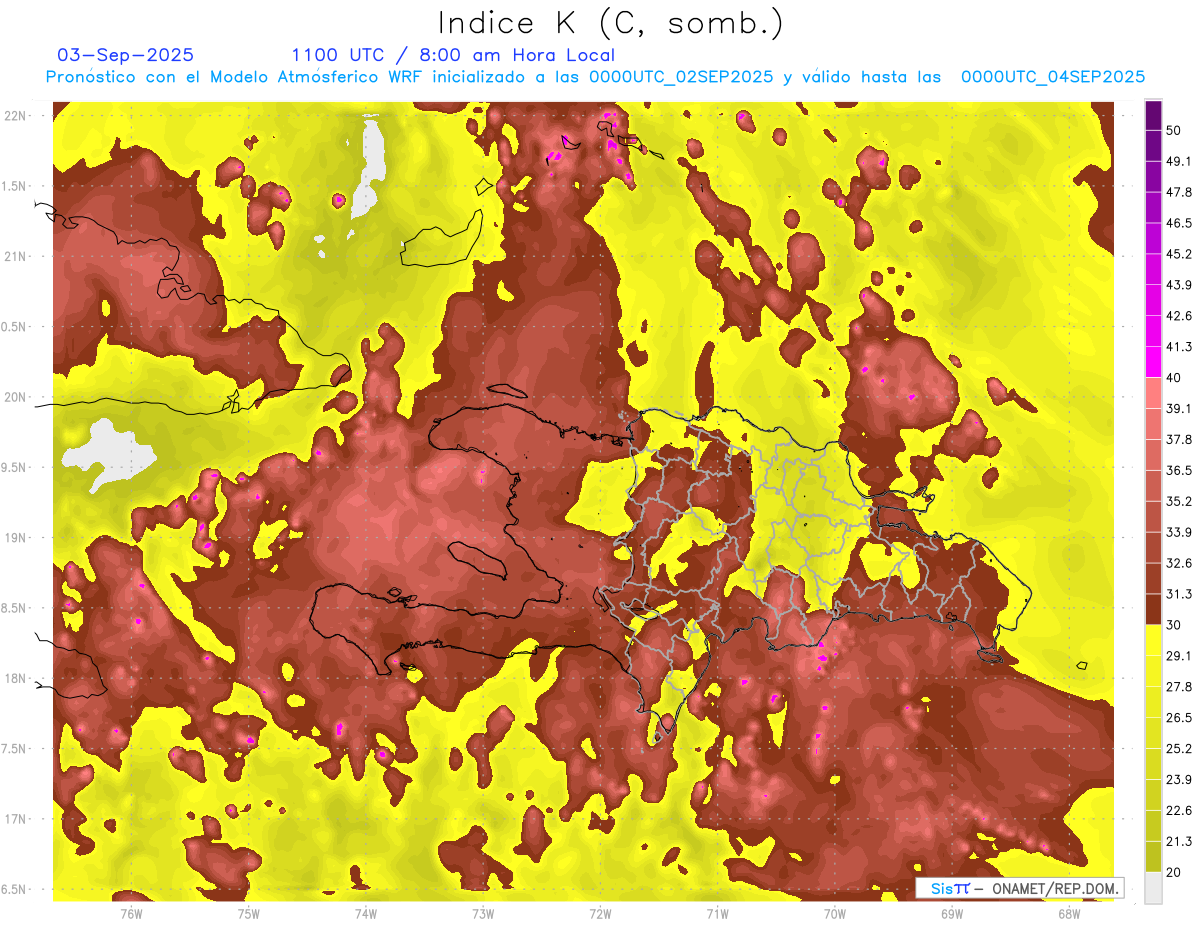The height and width of the screenshot is (927, 1200).
Task: Click the legend value 42.6
Action: [x=1179, y=316]
